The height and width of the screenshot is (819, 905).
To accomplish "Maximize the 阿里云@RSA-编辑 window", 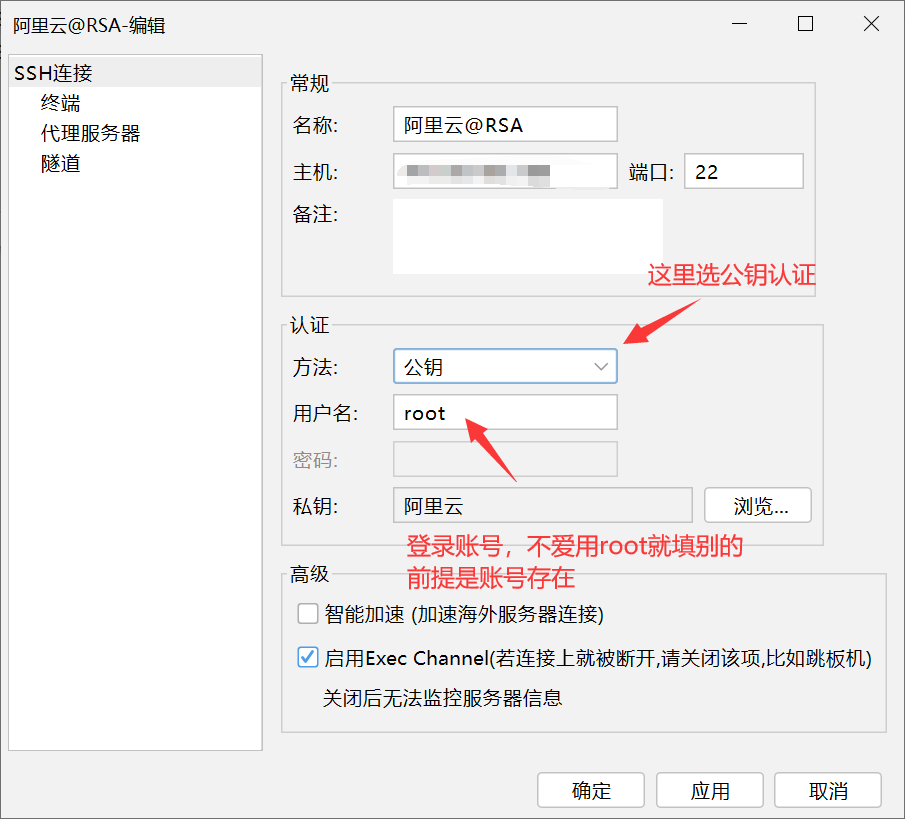I will tap(805, 24).
